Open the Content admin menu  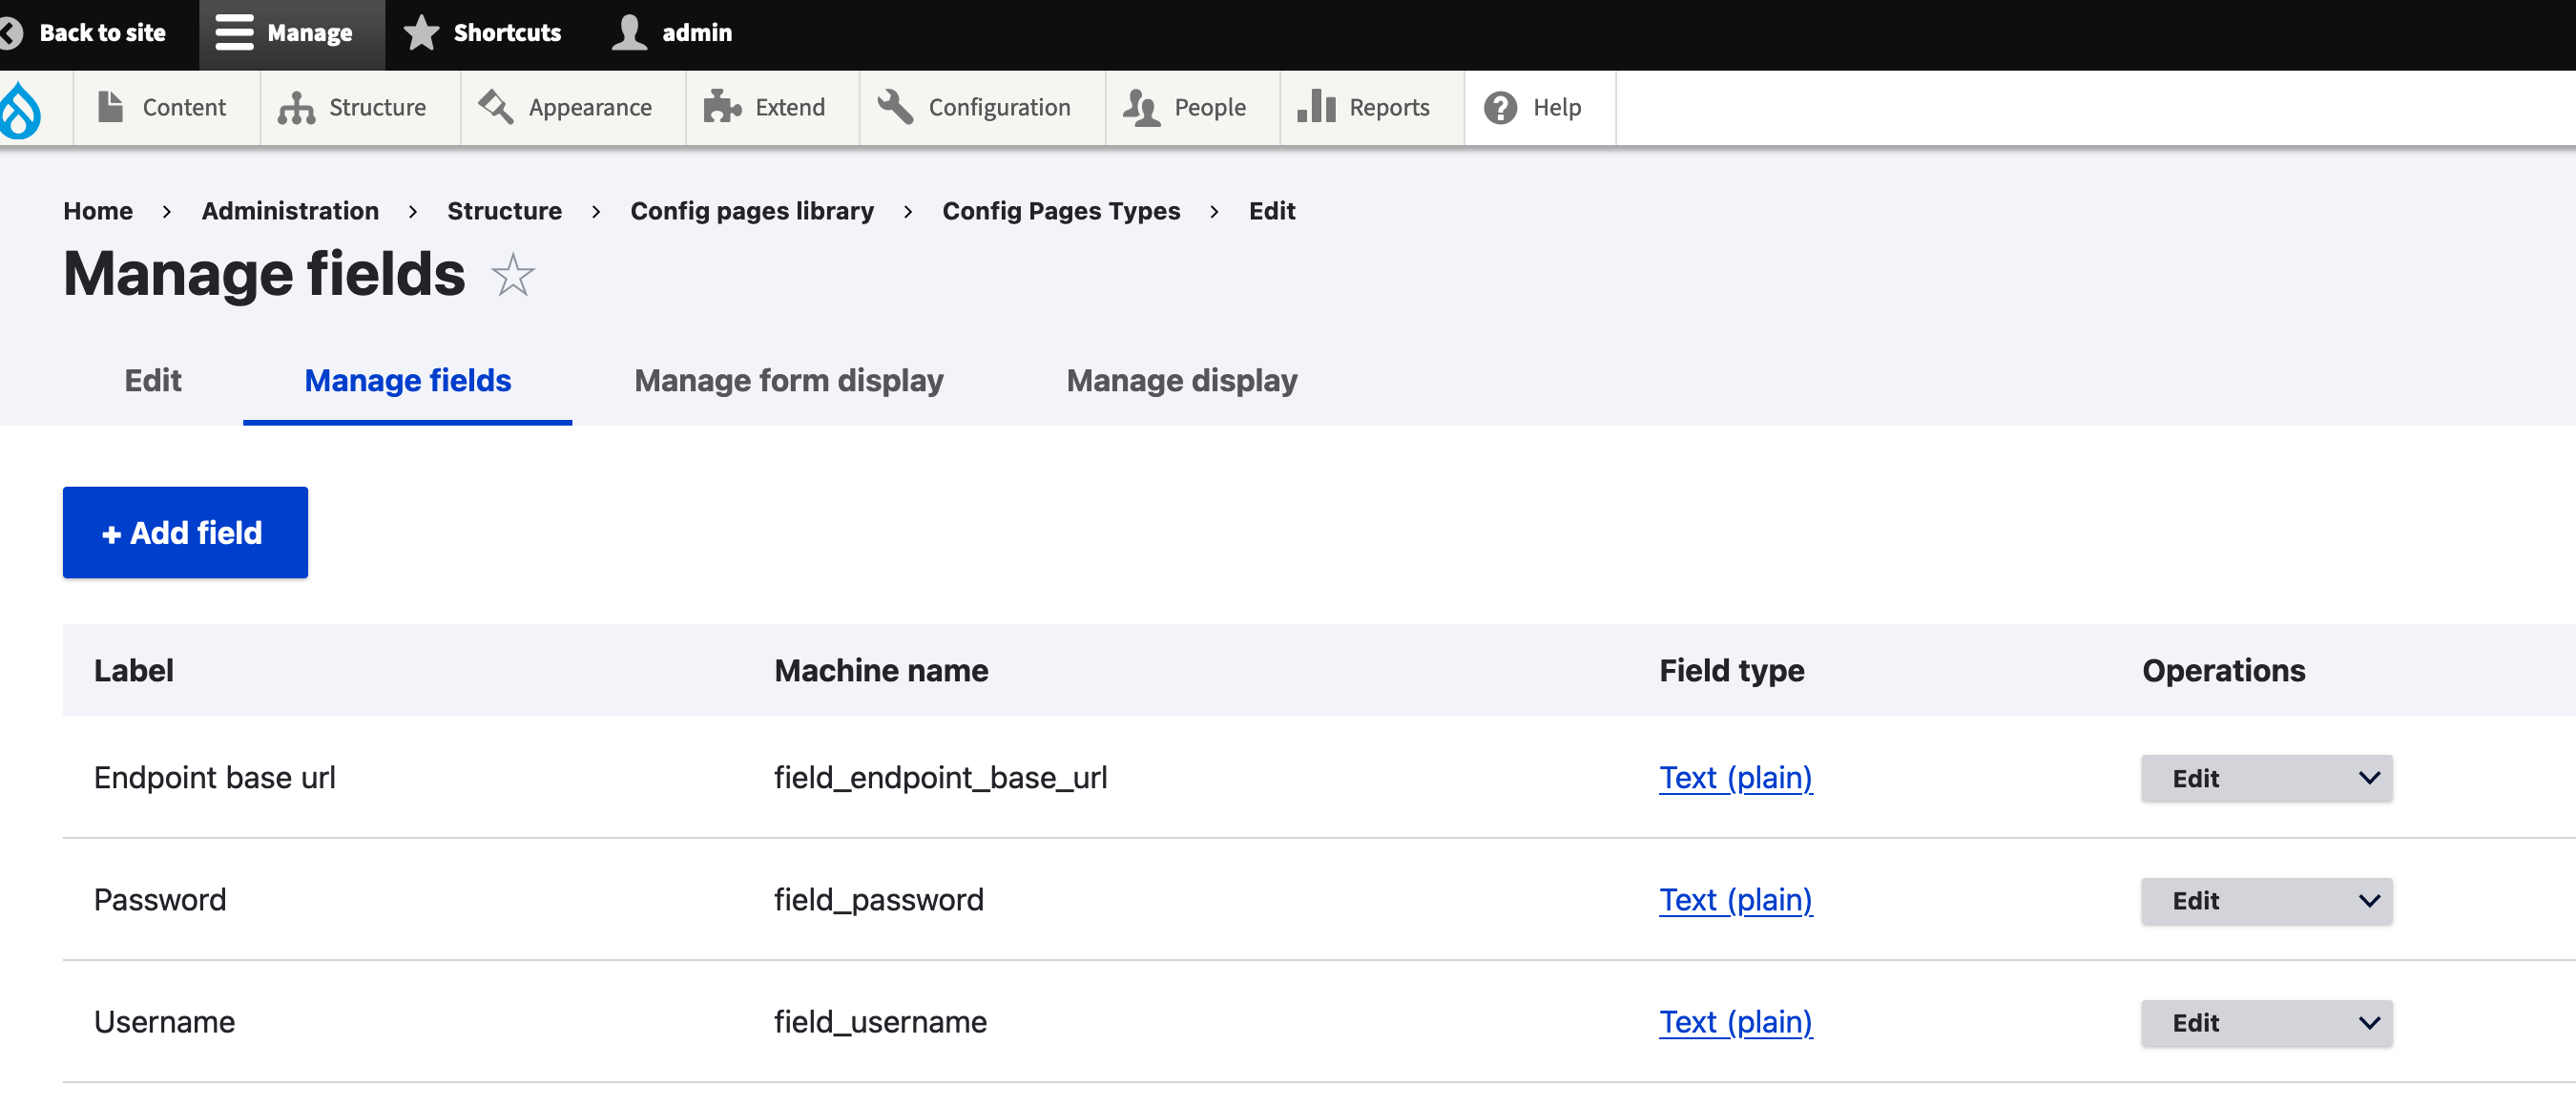pos(167,108)
